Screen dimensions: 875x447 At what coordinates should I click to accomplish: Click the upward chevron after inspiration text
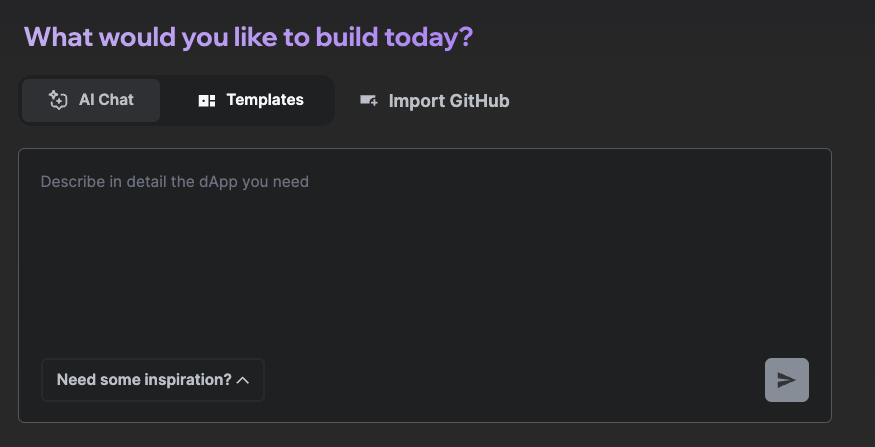243,380
